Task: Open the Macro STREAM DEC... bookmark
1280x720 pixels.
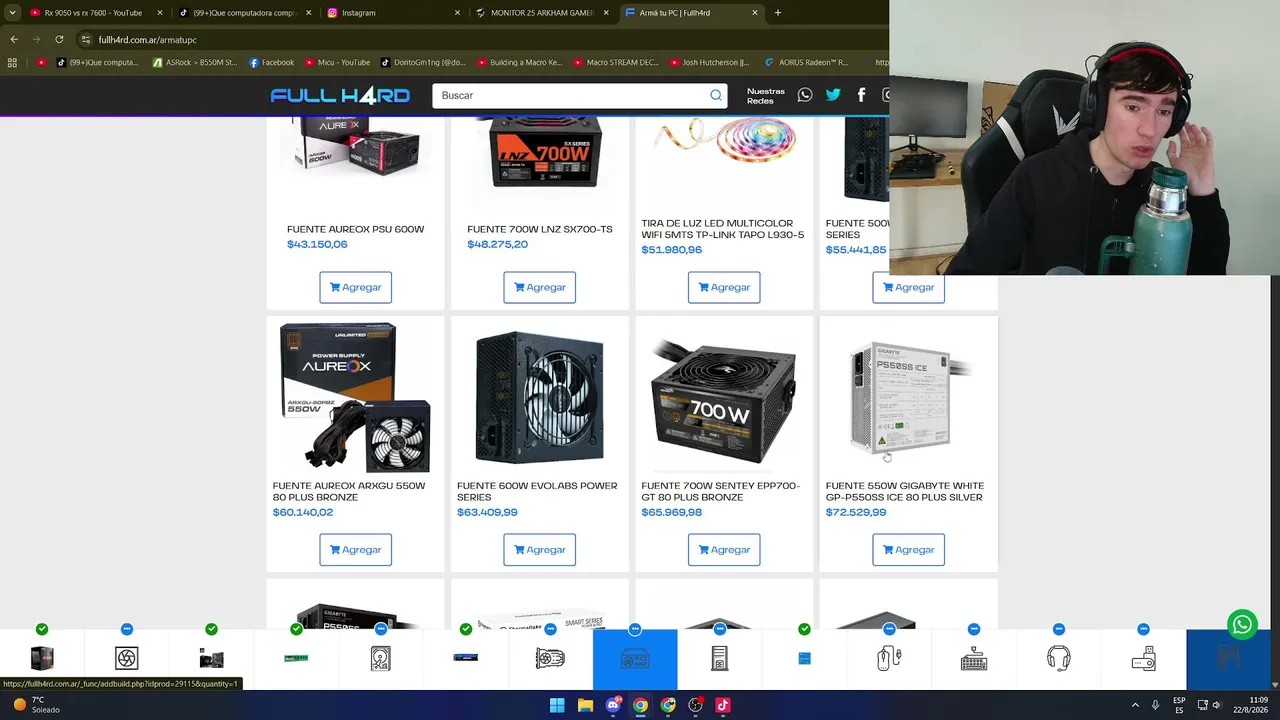Action: pyautogui.click(x=616, y=62)
